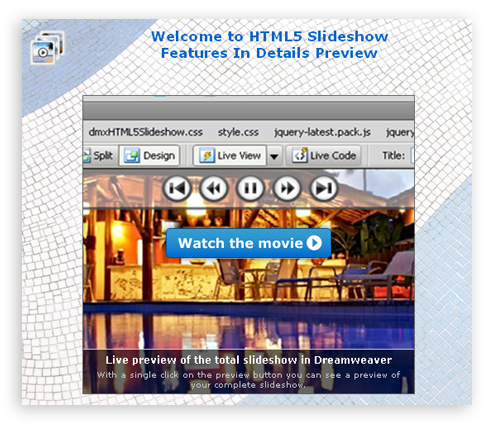Open the dmxHTML5Slideshow.css related file tab
The height and width of the screenshot is (425, 495).
(x=146, y=132)
